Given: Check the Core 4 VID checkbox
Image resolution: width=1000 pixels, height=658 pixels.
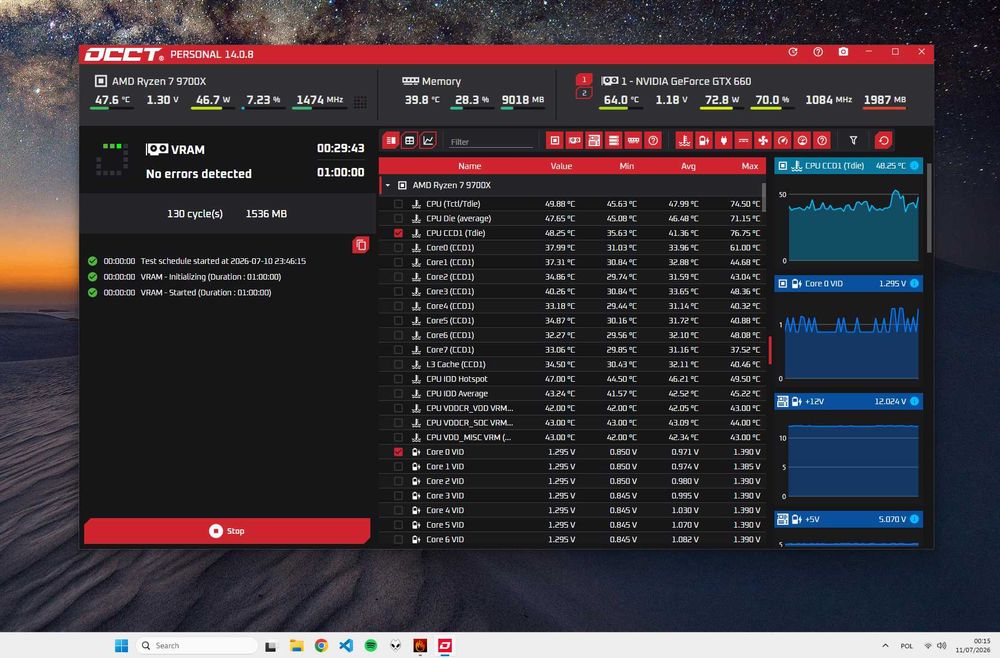Looking at the screenshot, I should [x=398, y=511].
